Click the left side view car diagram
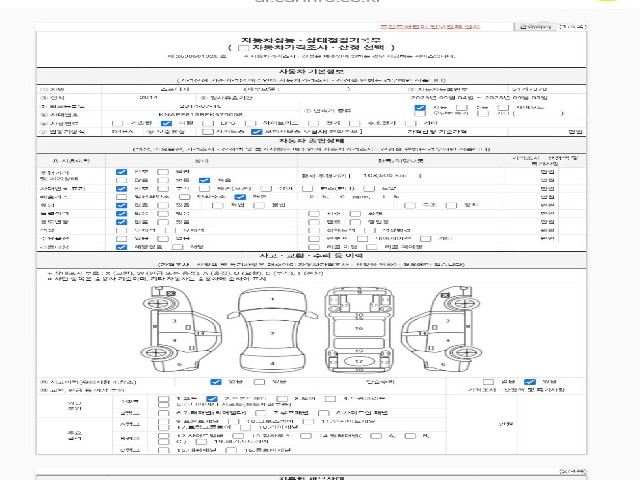Viewport: 640px width, 480px height. pos(181,329)
